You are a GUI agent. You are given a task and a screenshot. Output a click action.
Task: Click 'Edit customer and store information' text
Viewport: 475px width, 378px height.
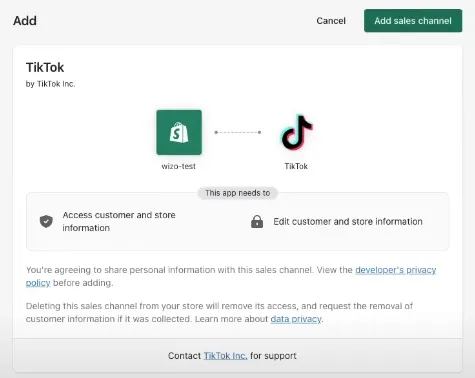(348, 222)
